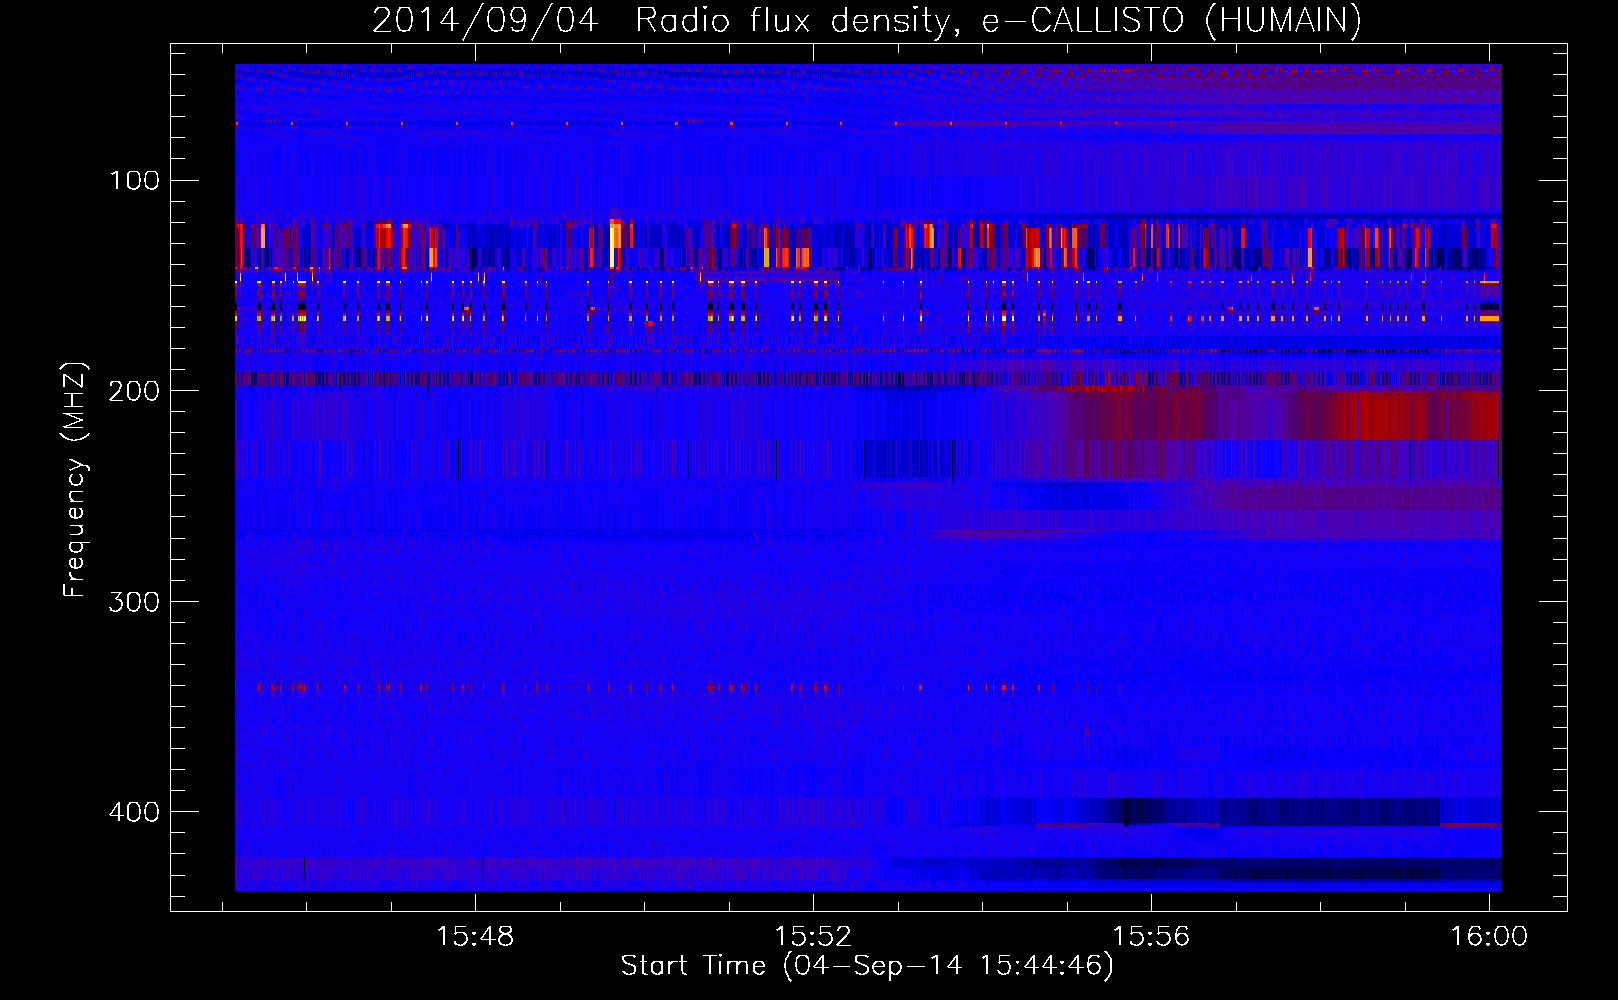
Task: Click the 'Frequency (MHZ)' axis title
Action: [x=75, y=479]
